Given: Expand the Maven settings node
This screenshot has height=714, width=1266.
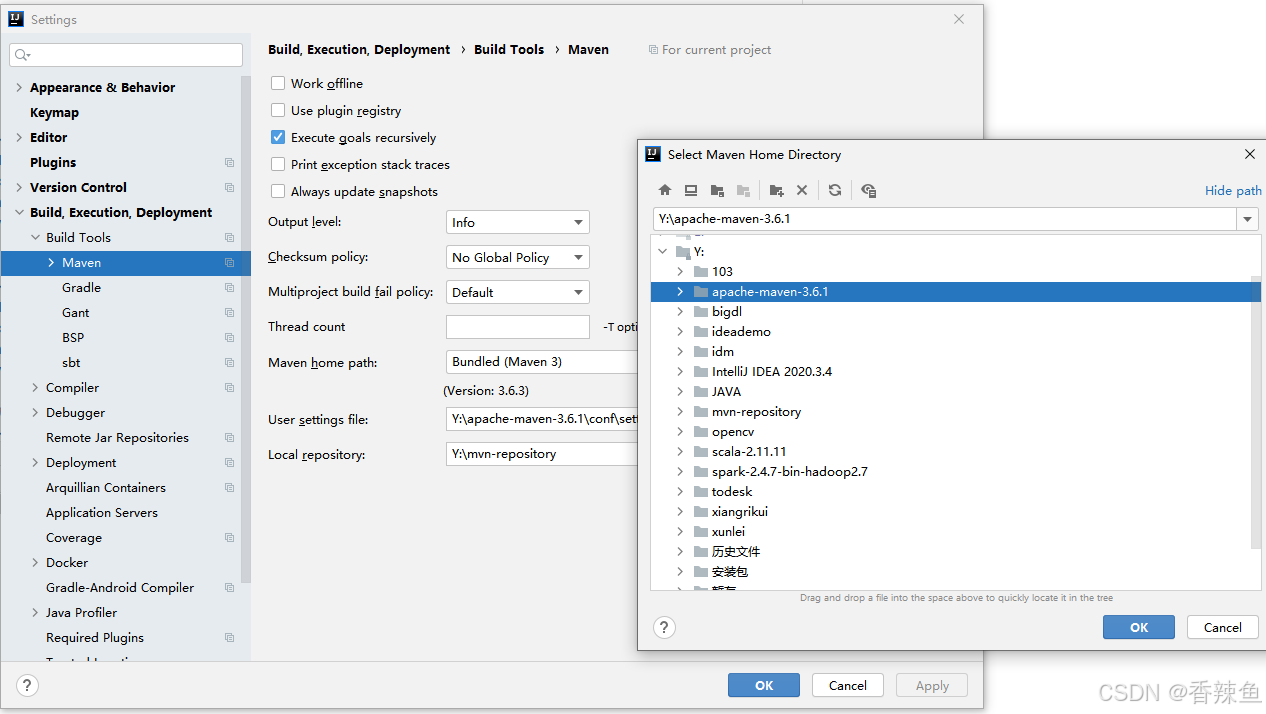Looking at the screenshot, I should 51,263.
